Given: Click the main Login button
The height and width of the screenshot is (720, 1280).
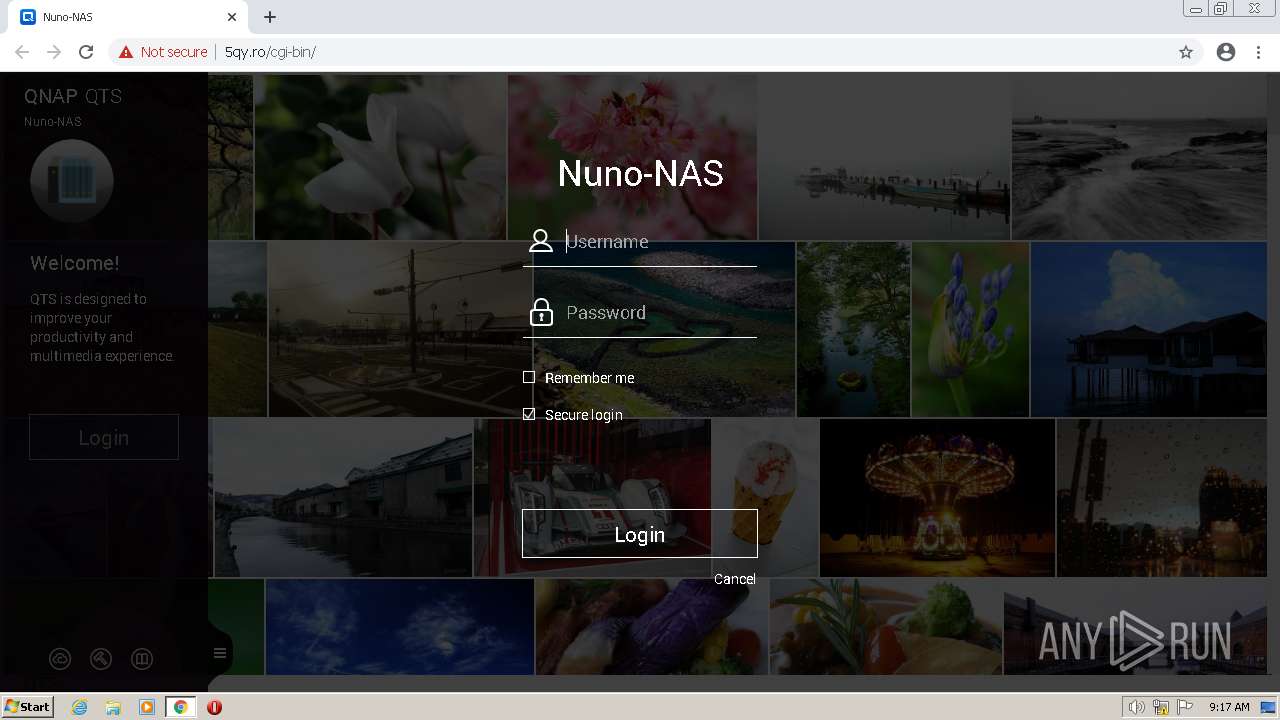Looking at the screenshot, I should pos(640,534).
